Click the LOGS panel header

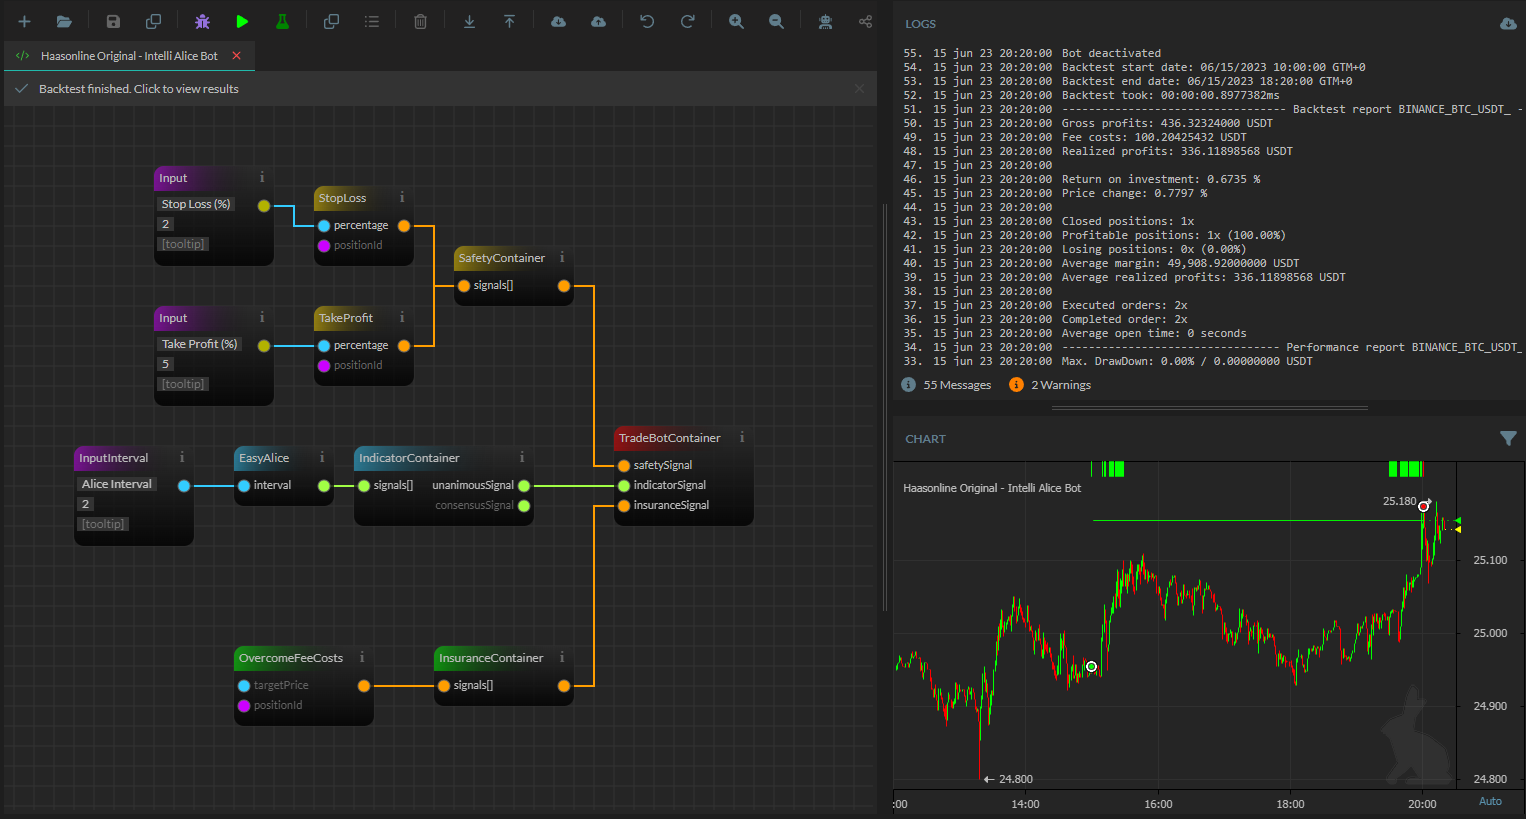pyautogui.click(x=920, y=23)
